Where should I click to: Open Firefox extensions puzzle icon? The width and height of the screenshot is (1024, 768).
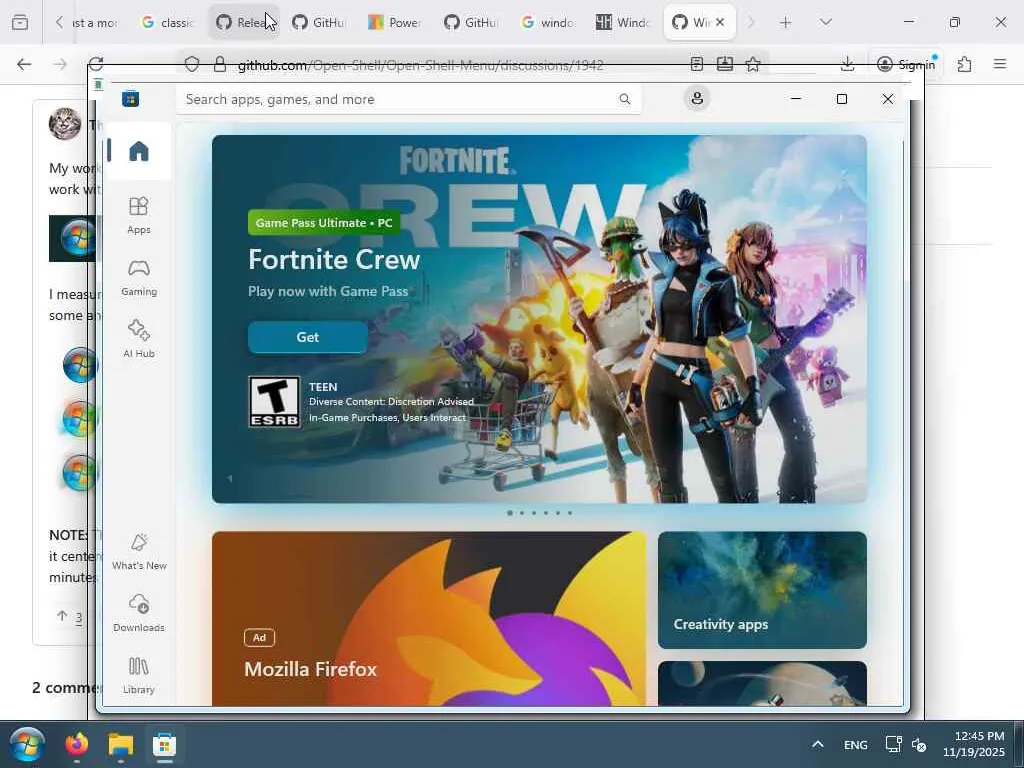click(x=964, y=64)
